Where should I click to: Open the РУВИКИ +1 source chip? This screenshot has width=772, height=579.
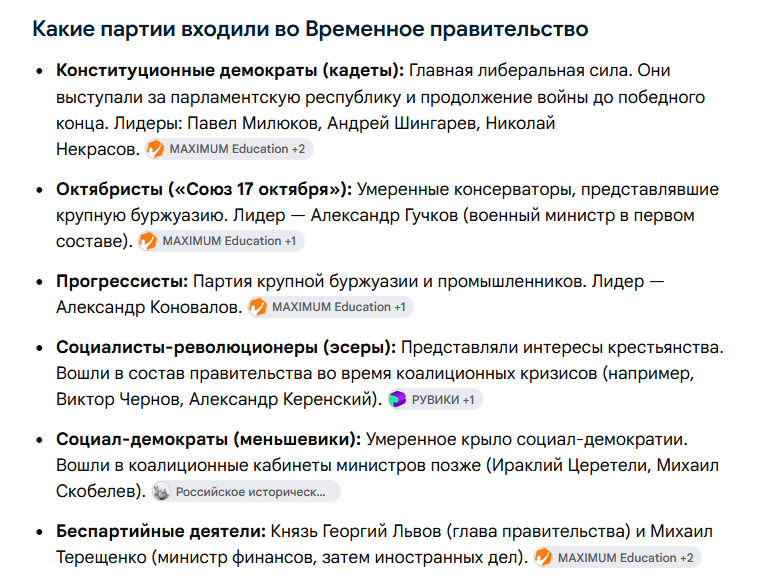[x=435, y=399]
